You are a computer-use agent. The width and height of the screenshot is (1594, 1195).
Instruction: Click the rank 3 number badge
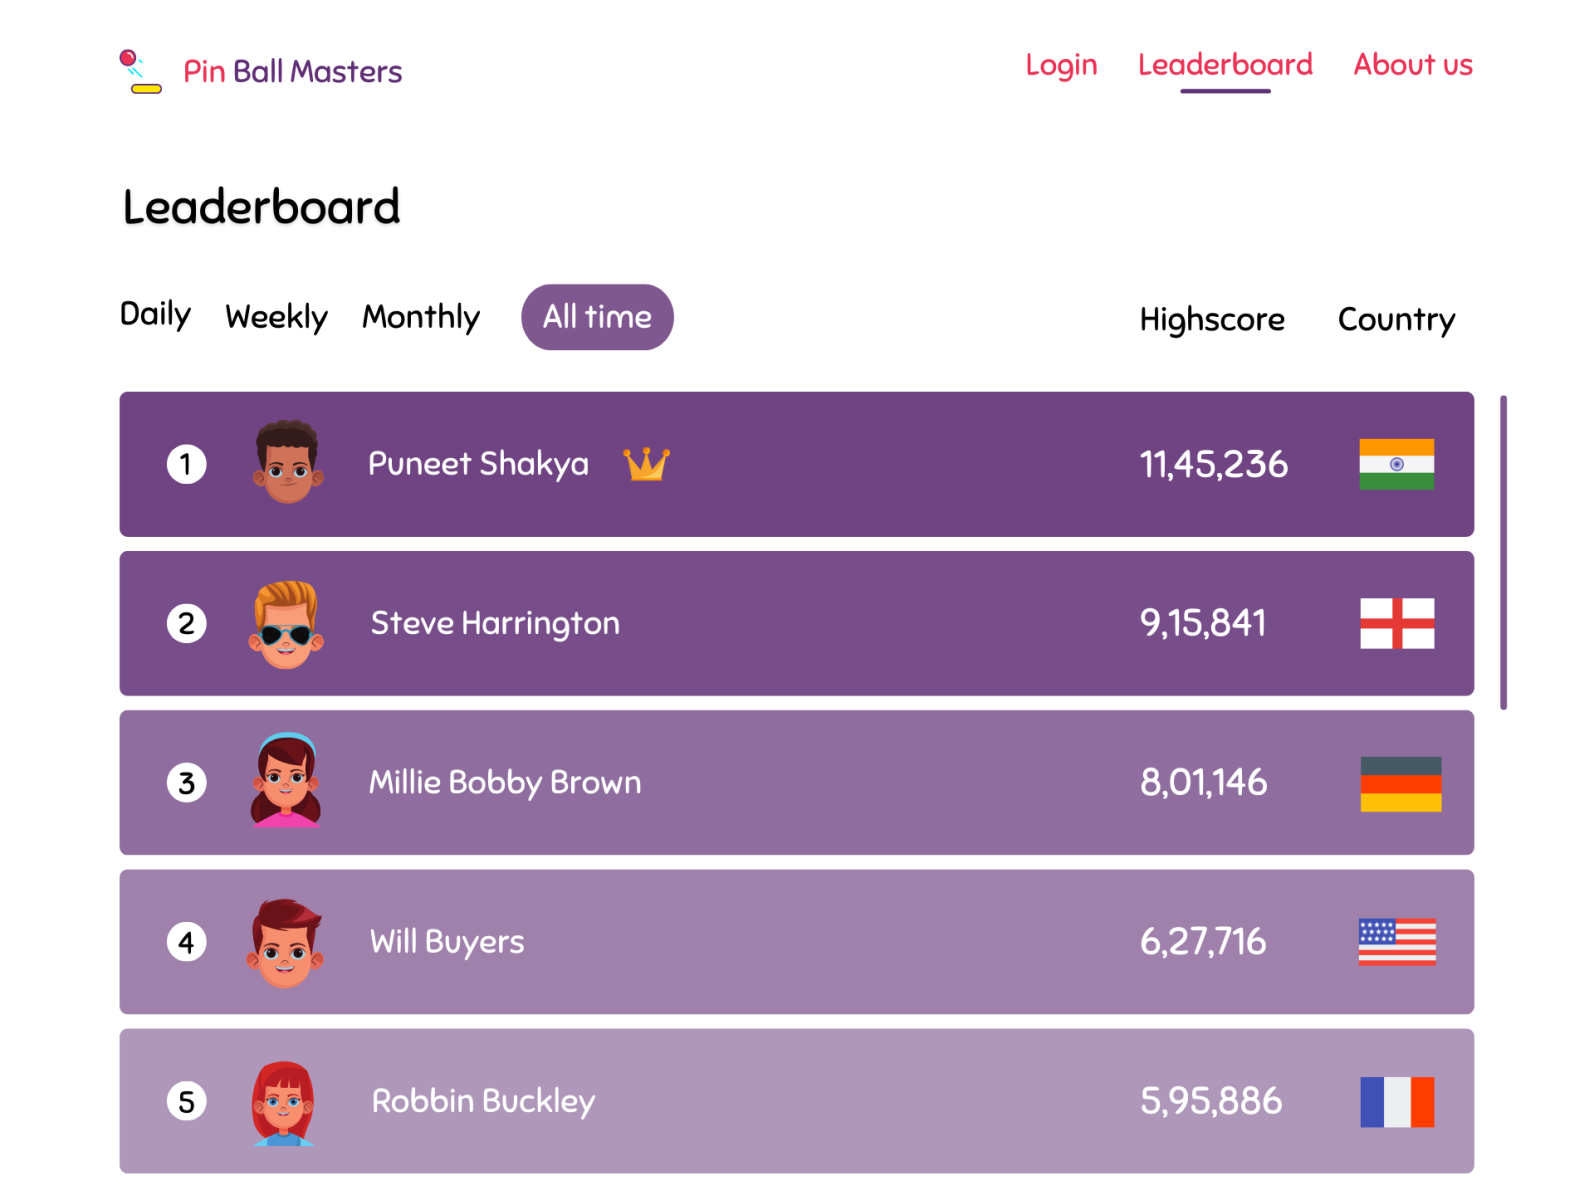(186, 783)
